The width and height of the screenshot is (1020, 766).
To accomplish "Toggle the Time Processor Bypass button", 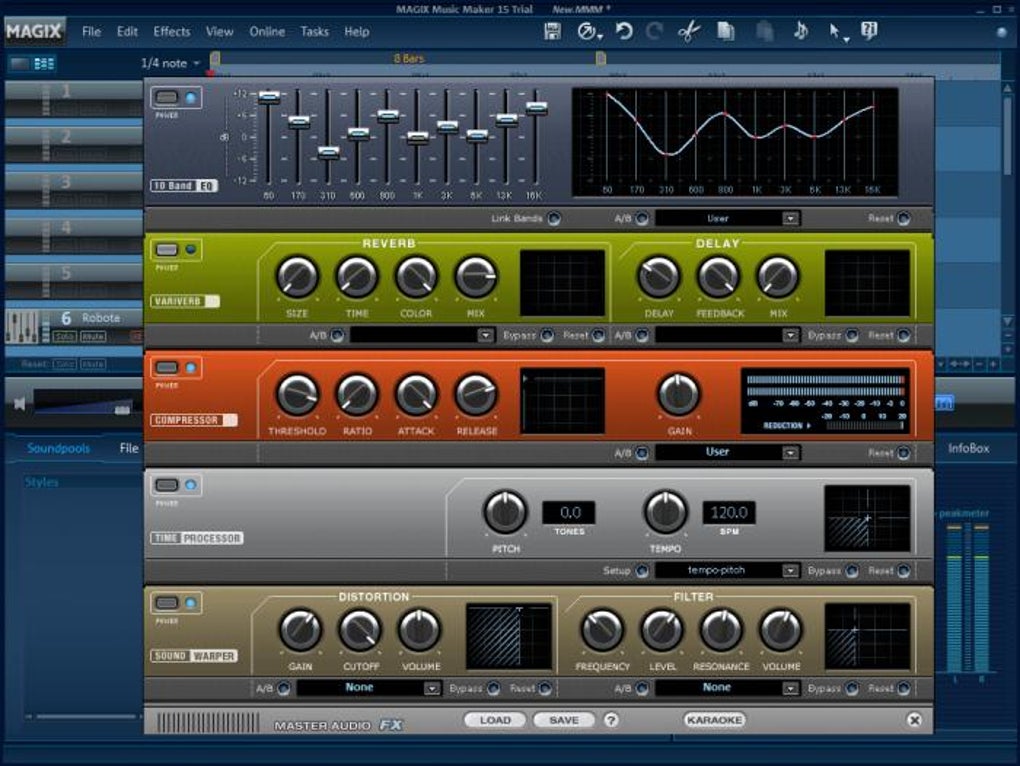I will tap(852, 571).
